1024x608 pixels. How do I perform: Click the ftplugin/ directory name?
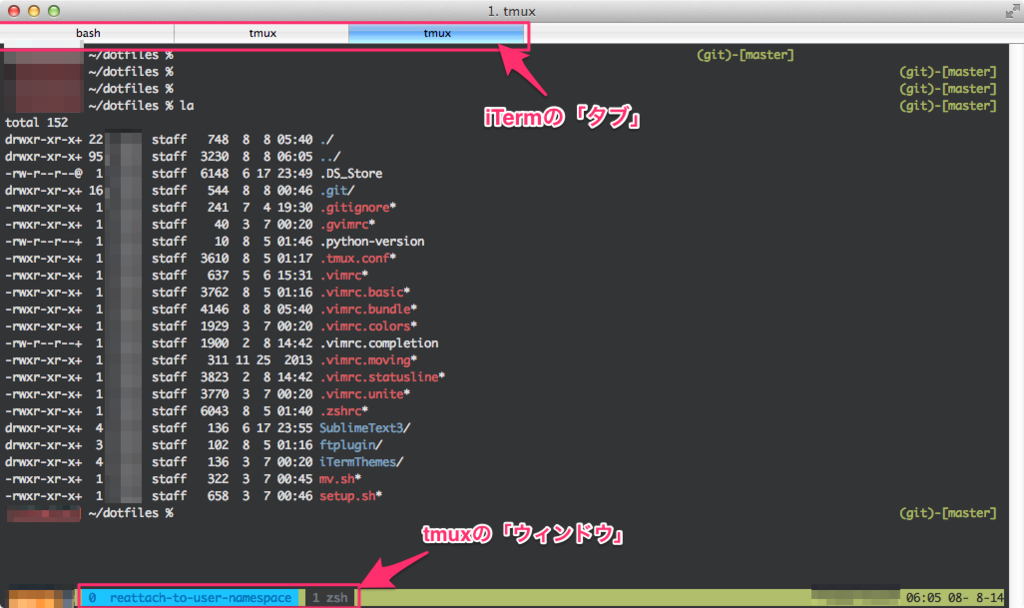[351, 445]
